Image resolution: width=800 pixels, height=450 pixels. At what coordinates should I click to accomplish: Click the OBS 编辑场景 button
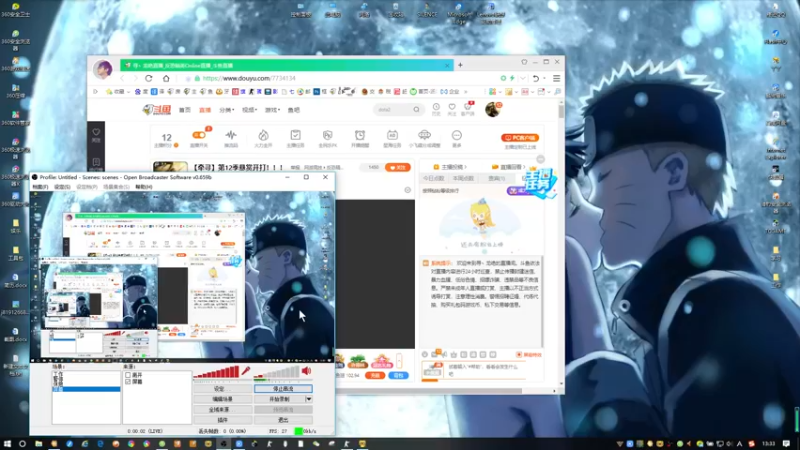click(222, 399)
